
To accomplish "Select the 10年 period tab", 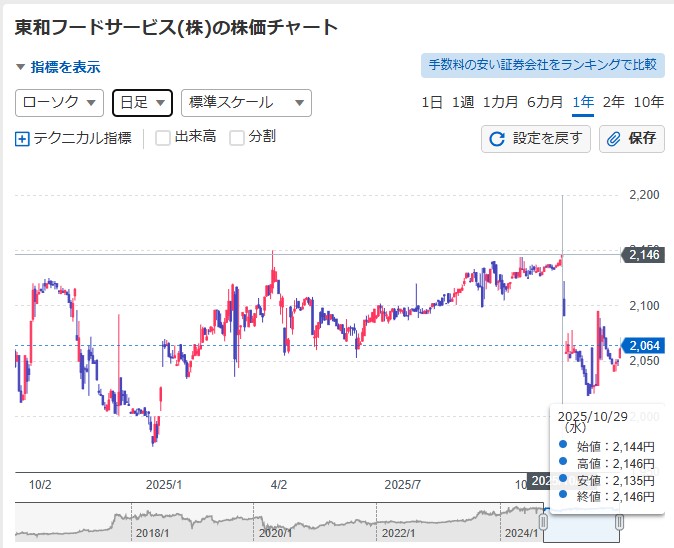I will click(649, 102).
